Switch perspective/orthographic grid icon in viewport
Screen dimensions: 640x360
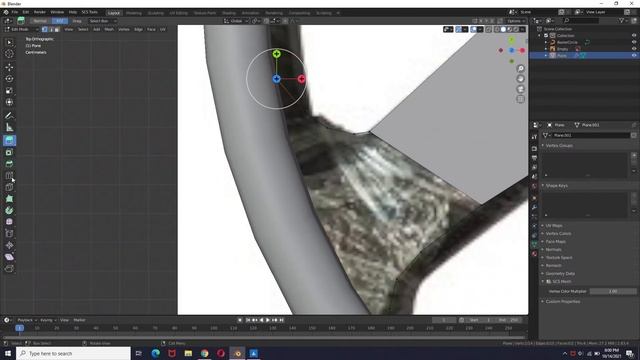point(520,99)
